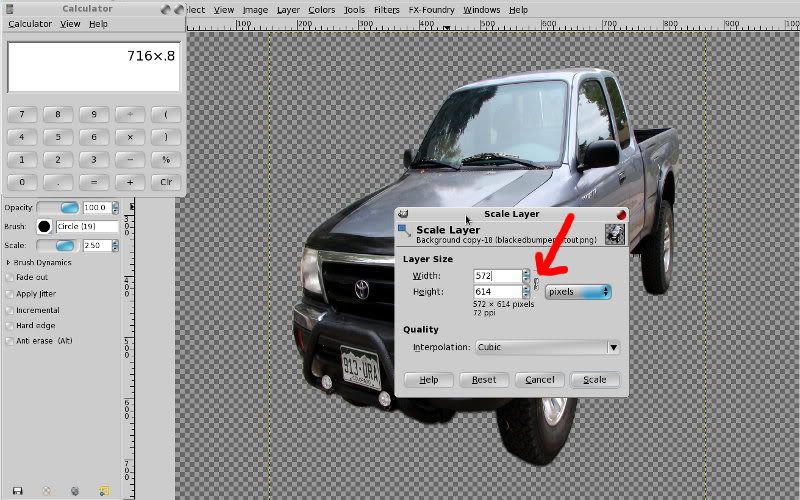Click the 5 key in Calculator

58,137
